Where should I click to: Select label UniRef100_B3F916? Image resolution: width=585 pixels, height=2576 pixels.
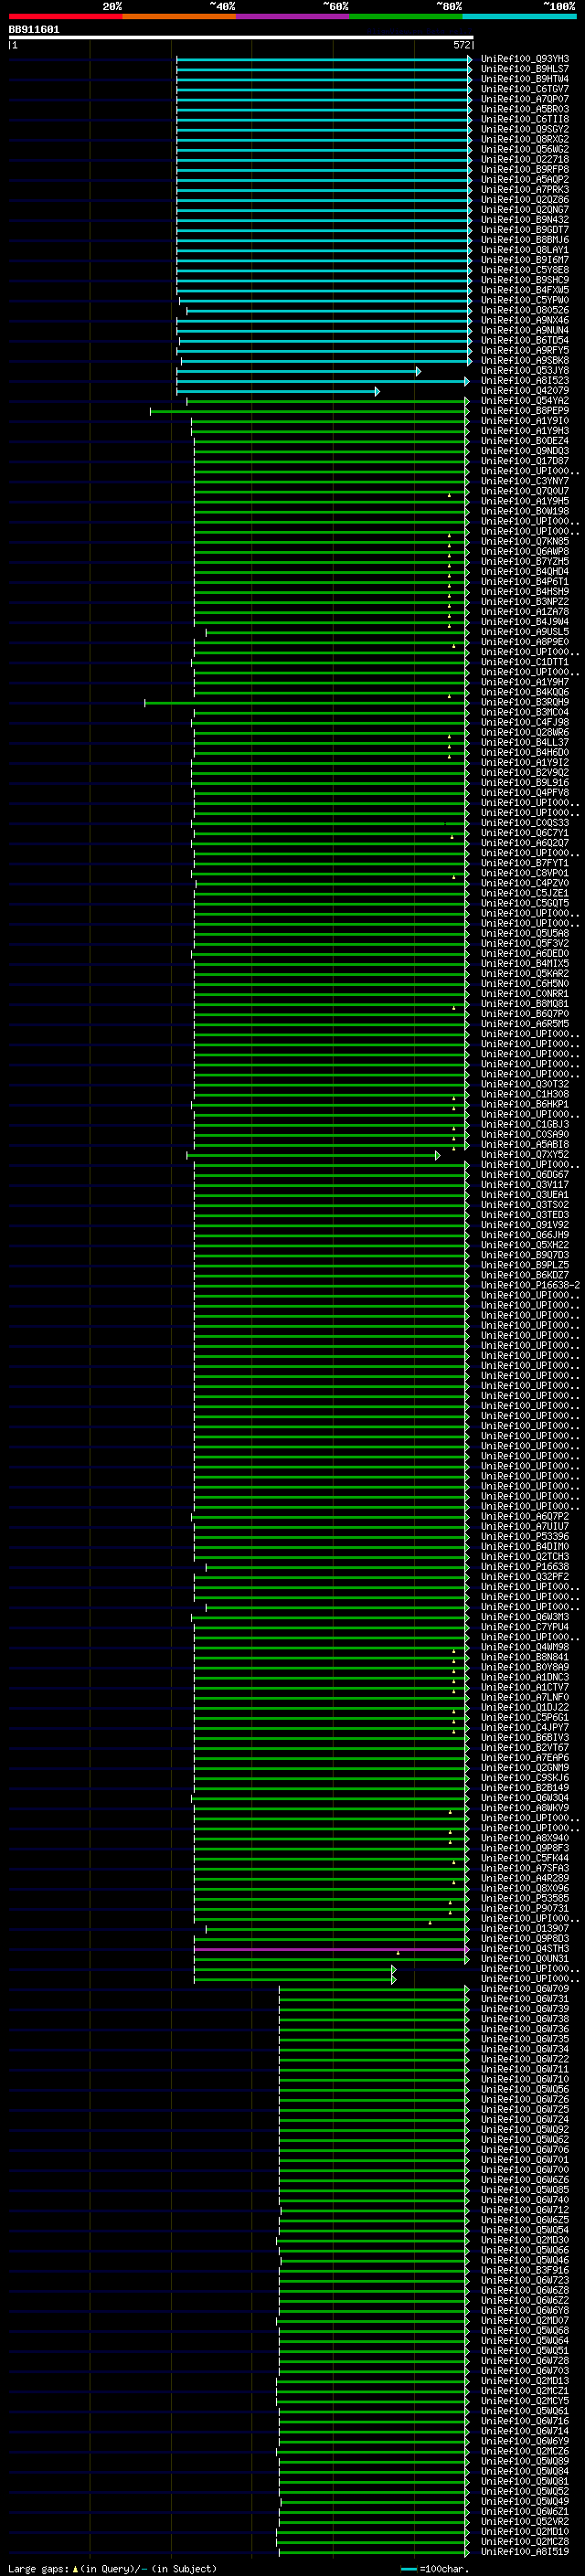click(525, 2270)
